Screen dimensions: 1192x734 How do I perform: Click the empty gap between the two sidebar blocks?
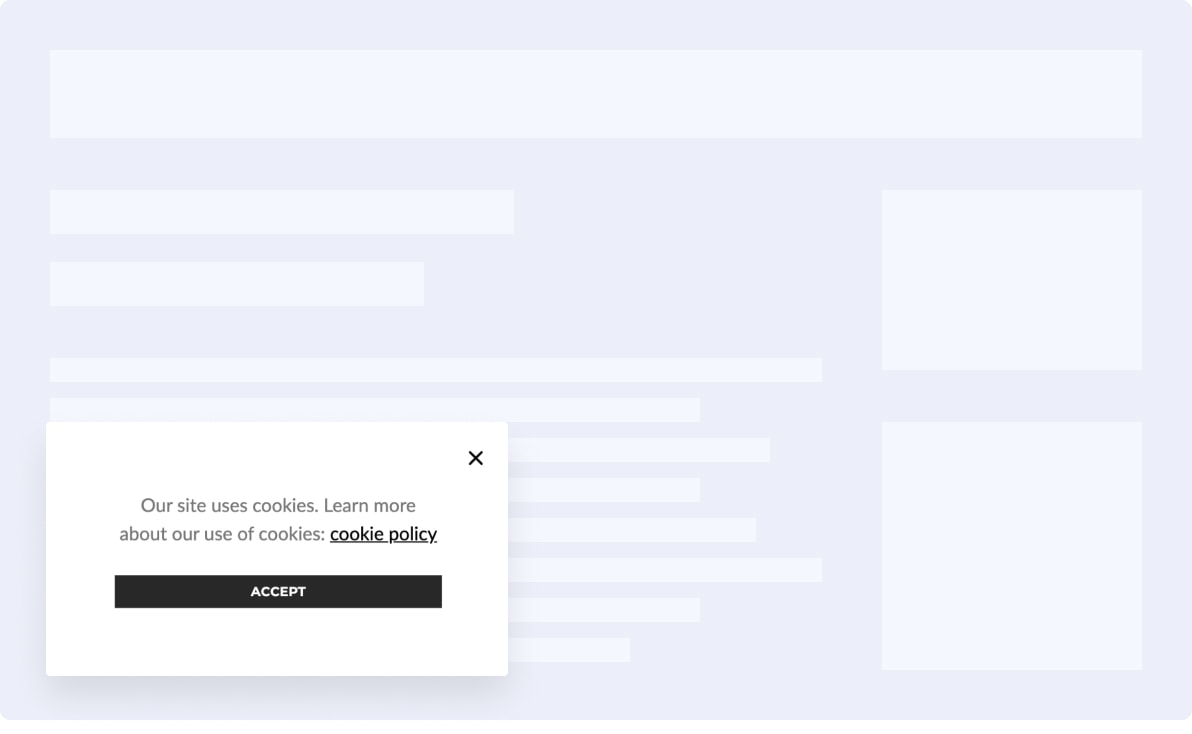point(1011,396)
